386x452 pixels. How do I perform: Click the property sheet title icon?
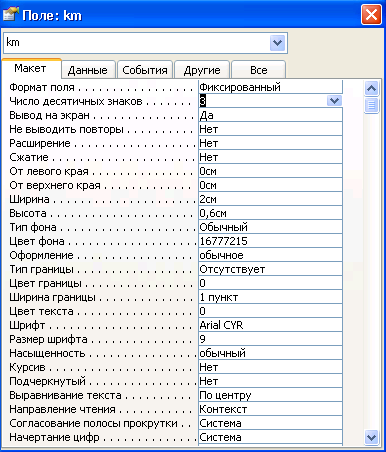point(11,15)
